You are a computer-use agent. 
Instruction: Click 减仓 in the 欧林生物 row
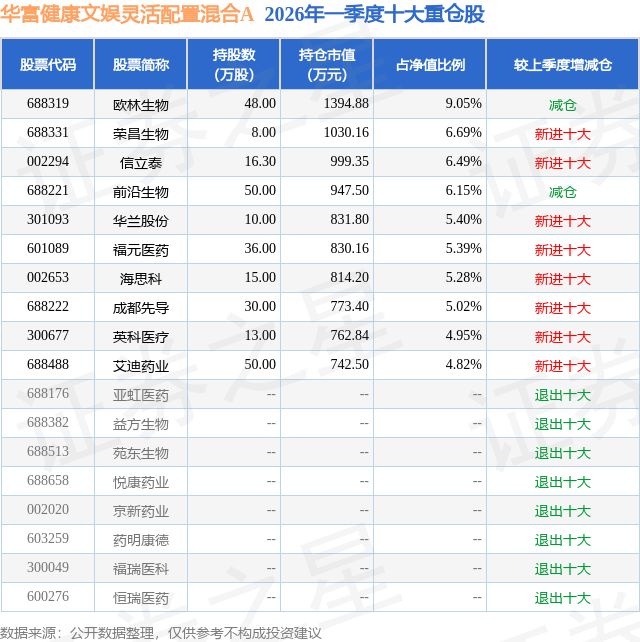(563, 105)
